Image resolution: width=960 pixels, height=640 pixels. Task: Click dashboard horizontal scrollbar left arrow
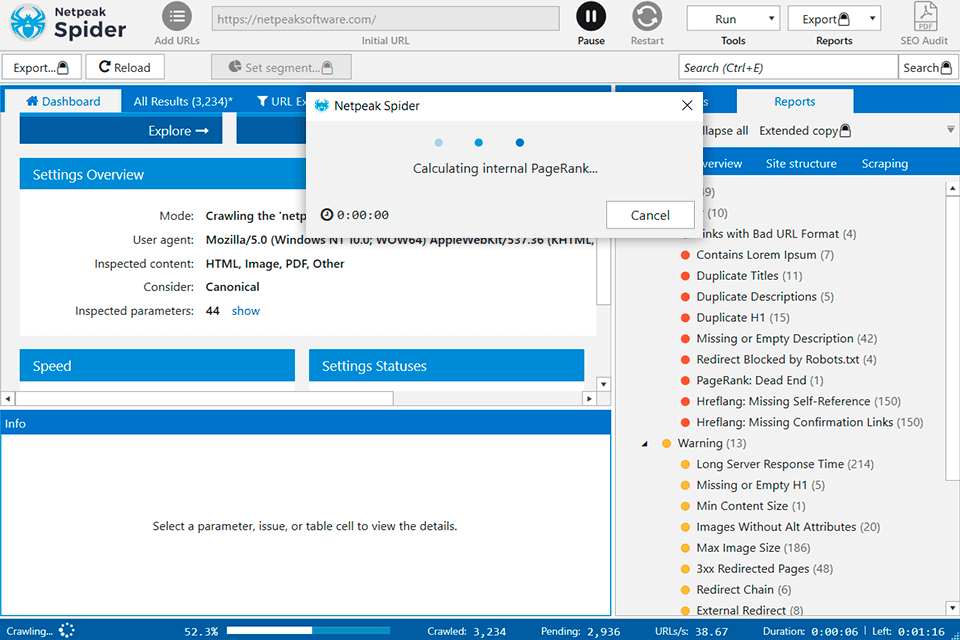coord(8,399)
